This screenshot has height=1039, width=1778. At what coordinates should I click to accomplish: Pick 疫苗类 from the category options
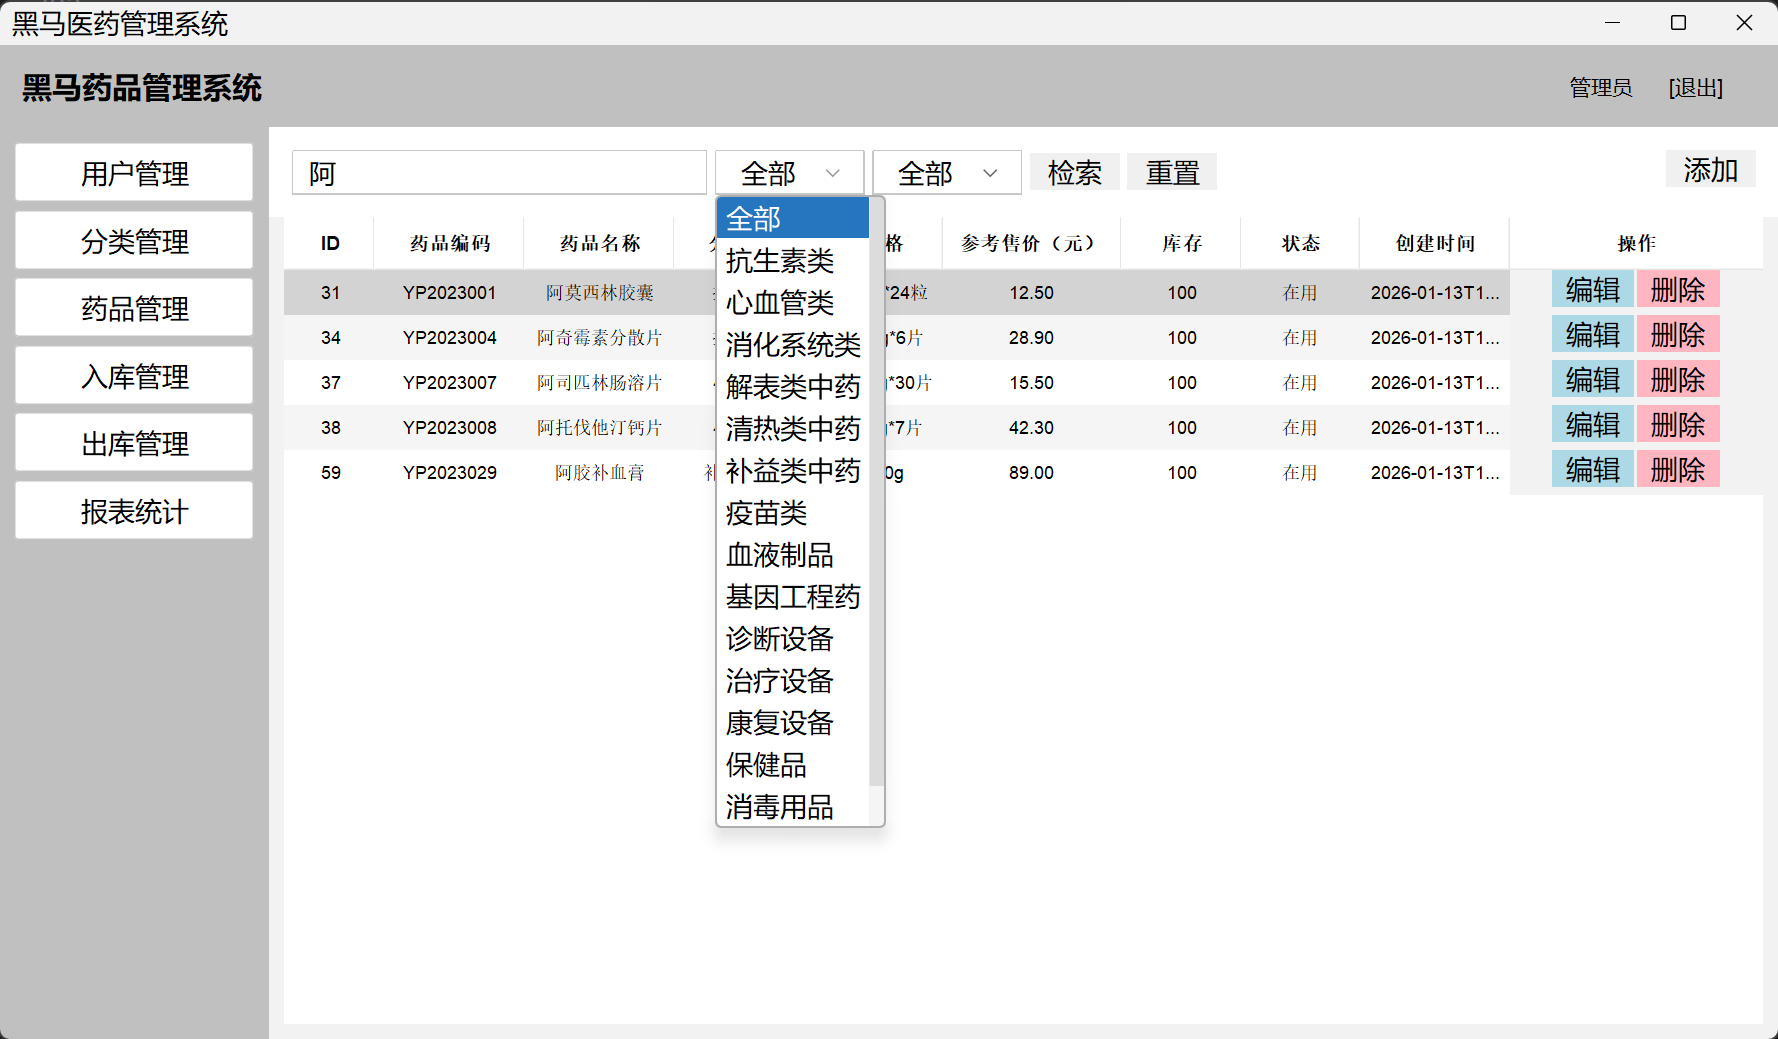(767, 513)
